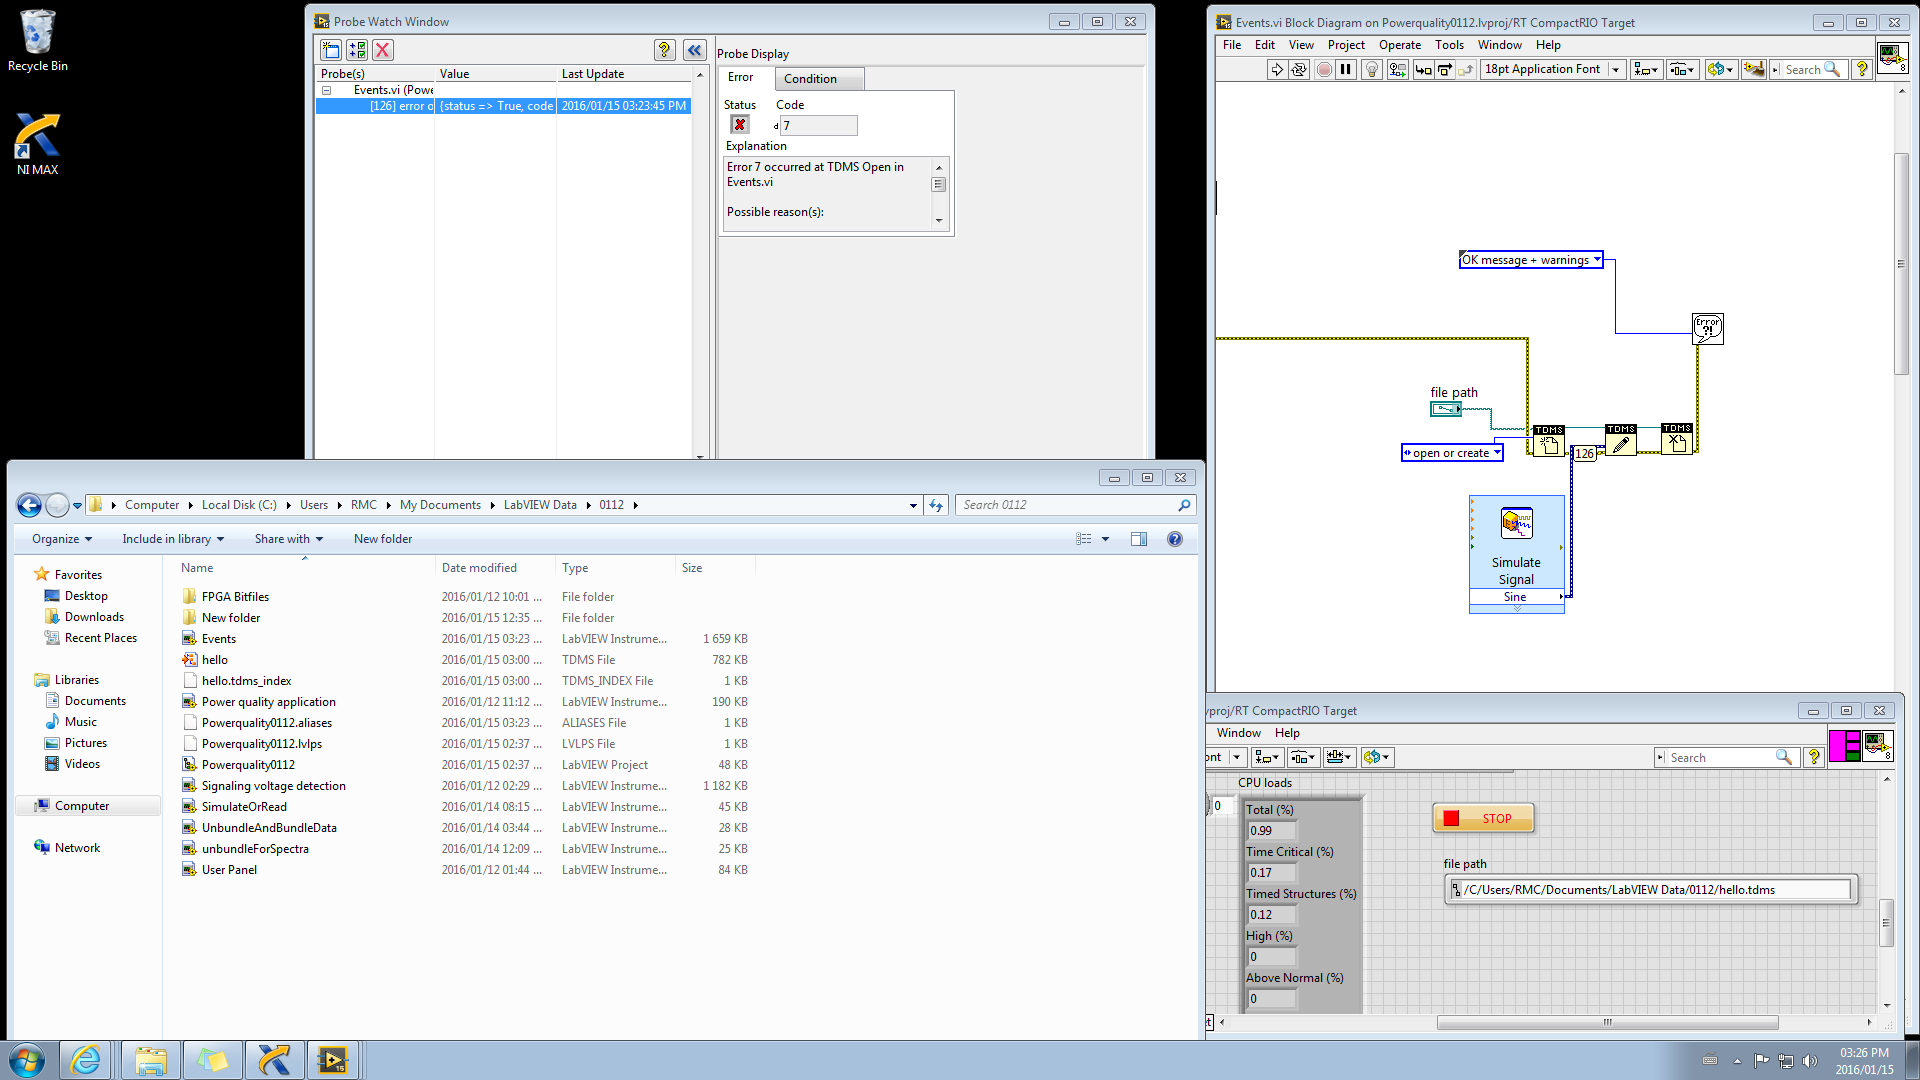The height and width of the screenshot is (1080, 1920).
Task: Click the Step Over button
Action: coord(1444,69)
